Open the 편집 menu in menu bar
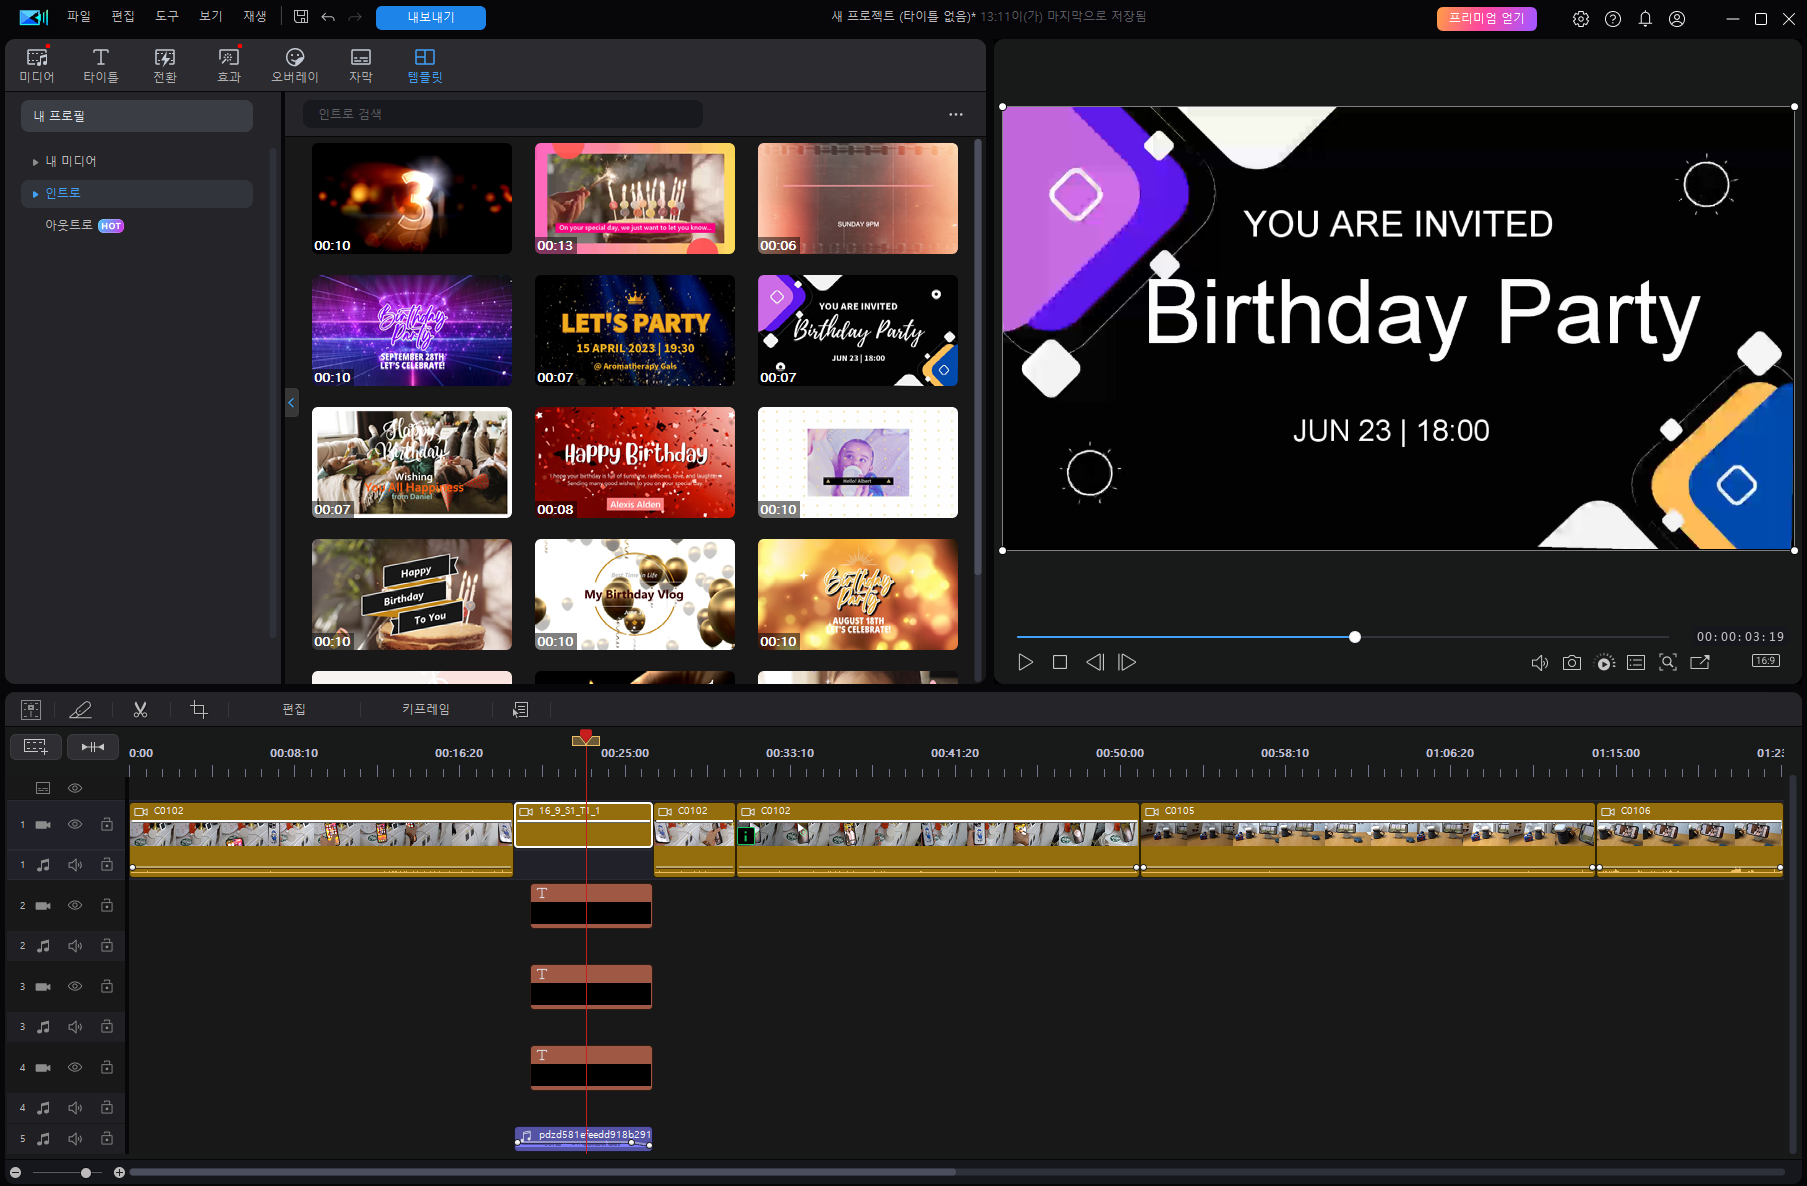Screen dimensions: 1807x1186 click(123, 17)
